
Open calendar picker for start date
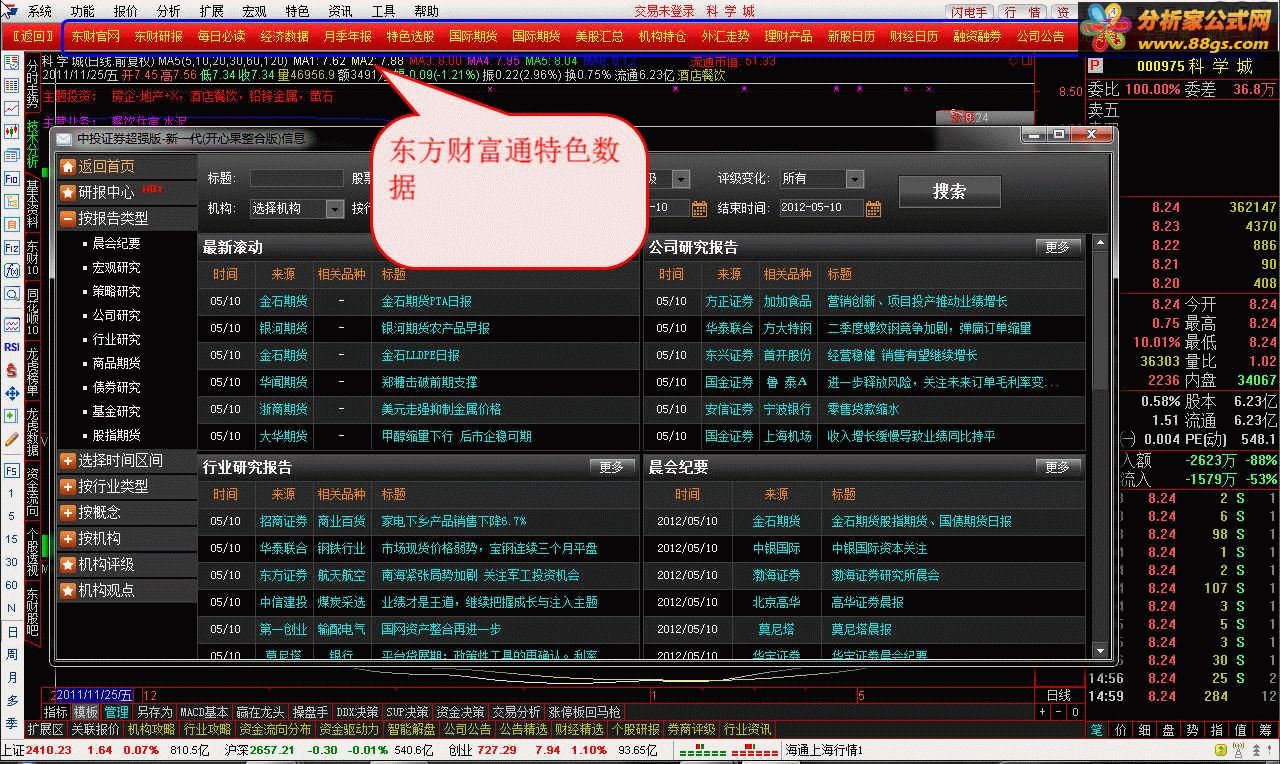pos(699,208)
